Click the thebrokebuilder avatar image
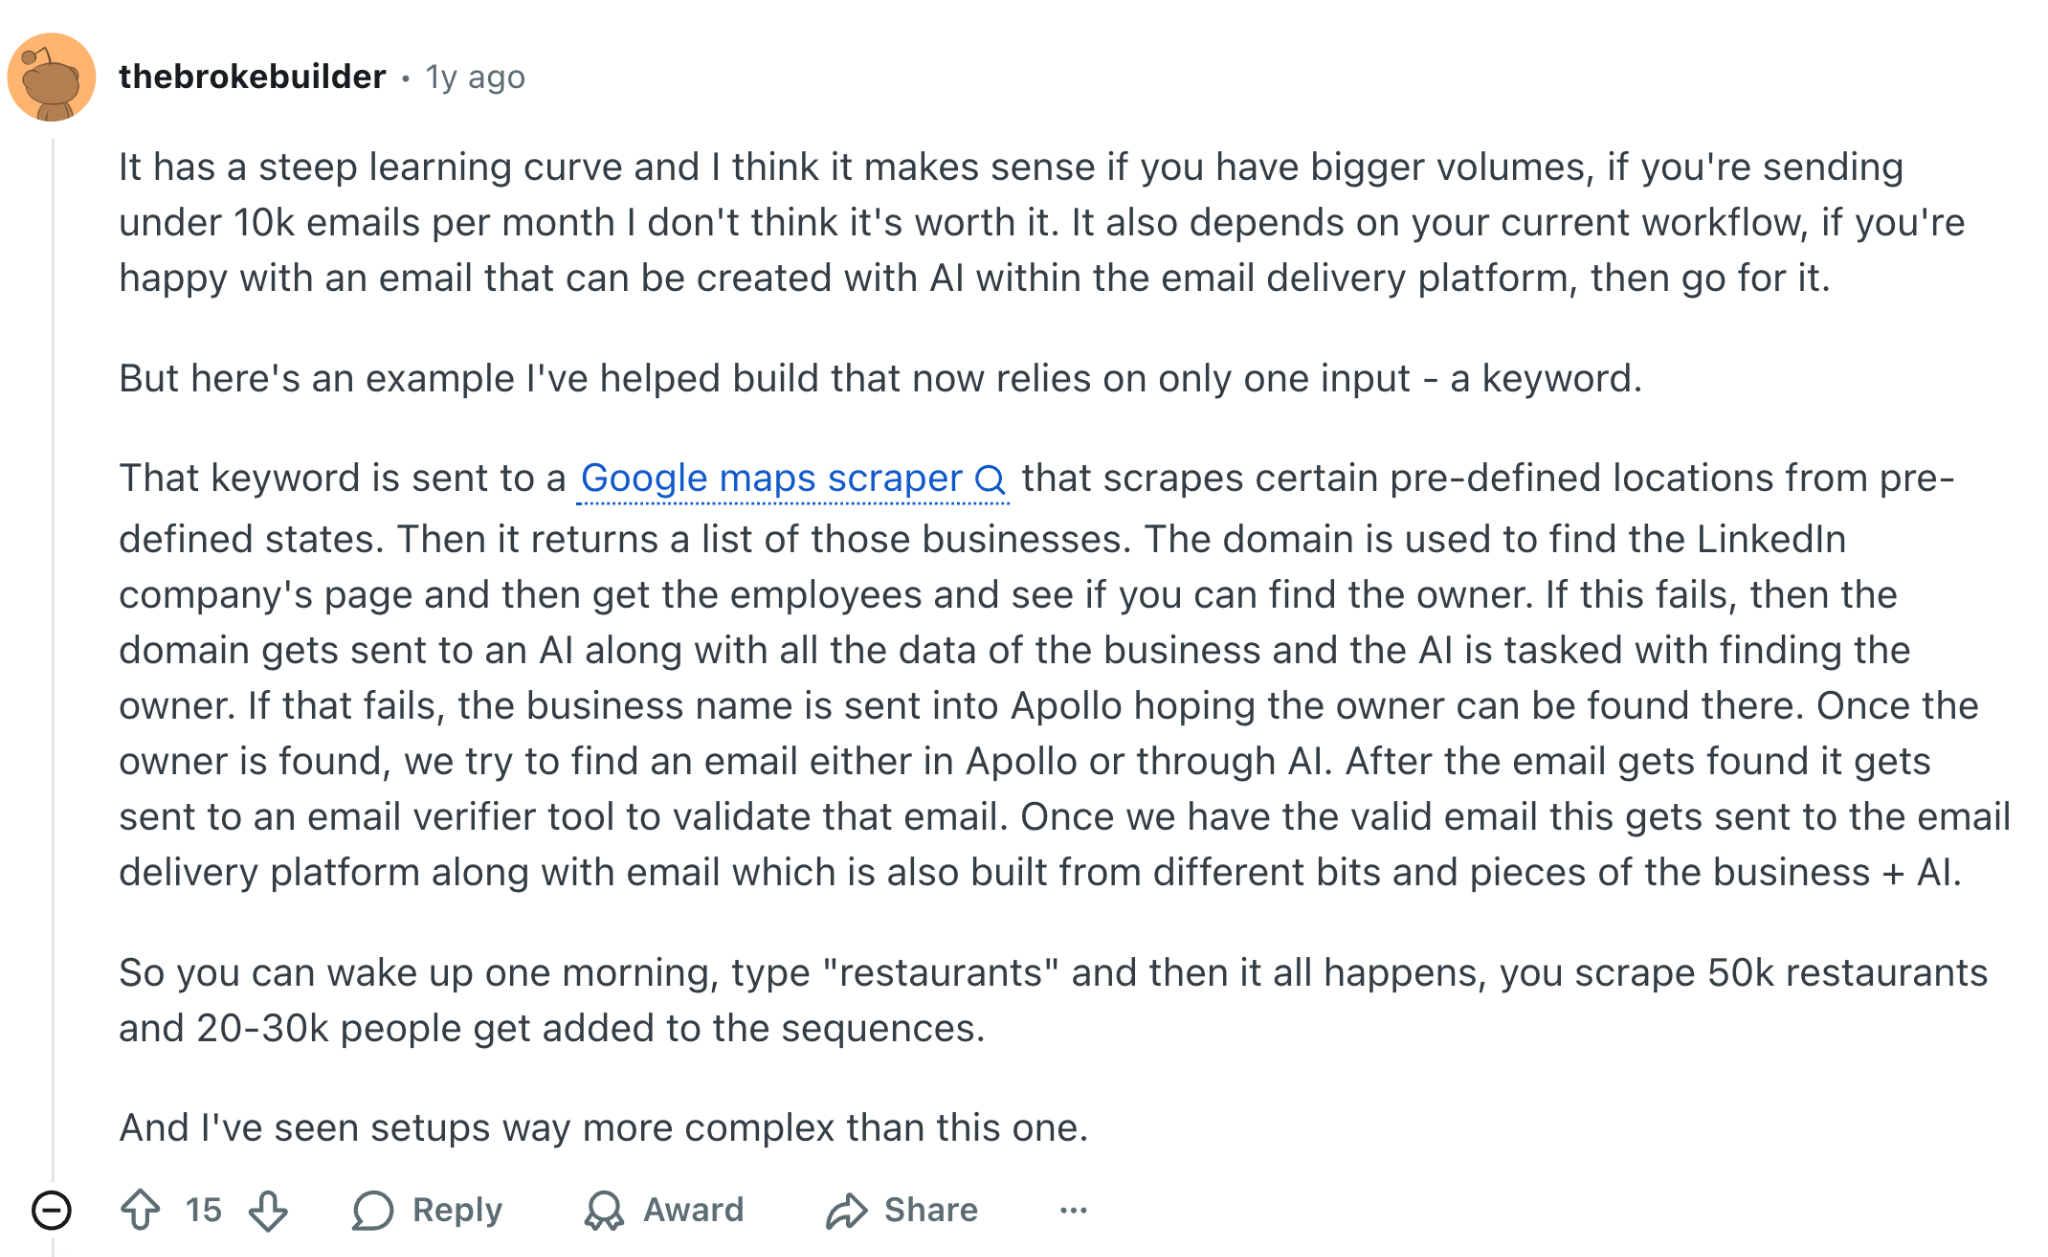2048x1257 pixels. pyautogui.click(x=51, y=77)
